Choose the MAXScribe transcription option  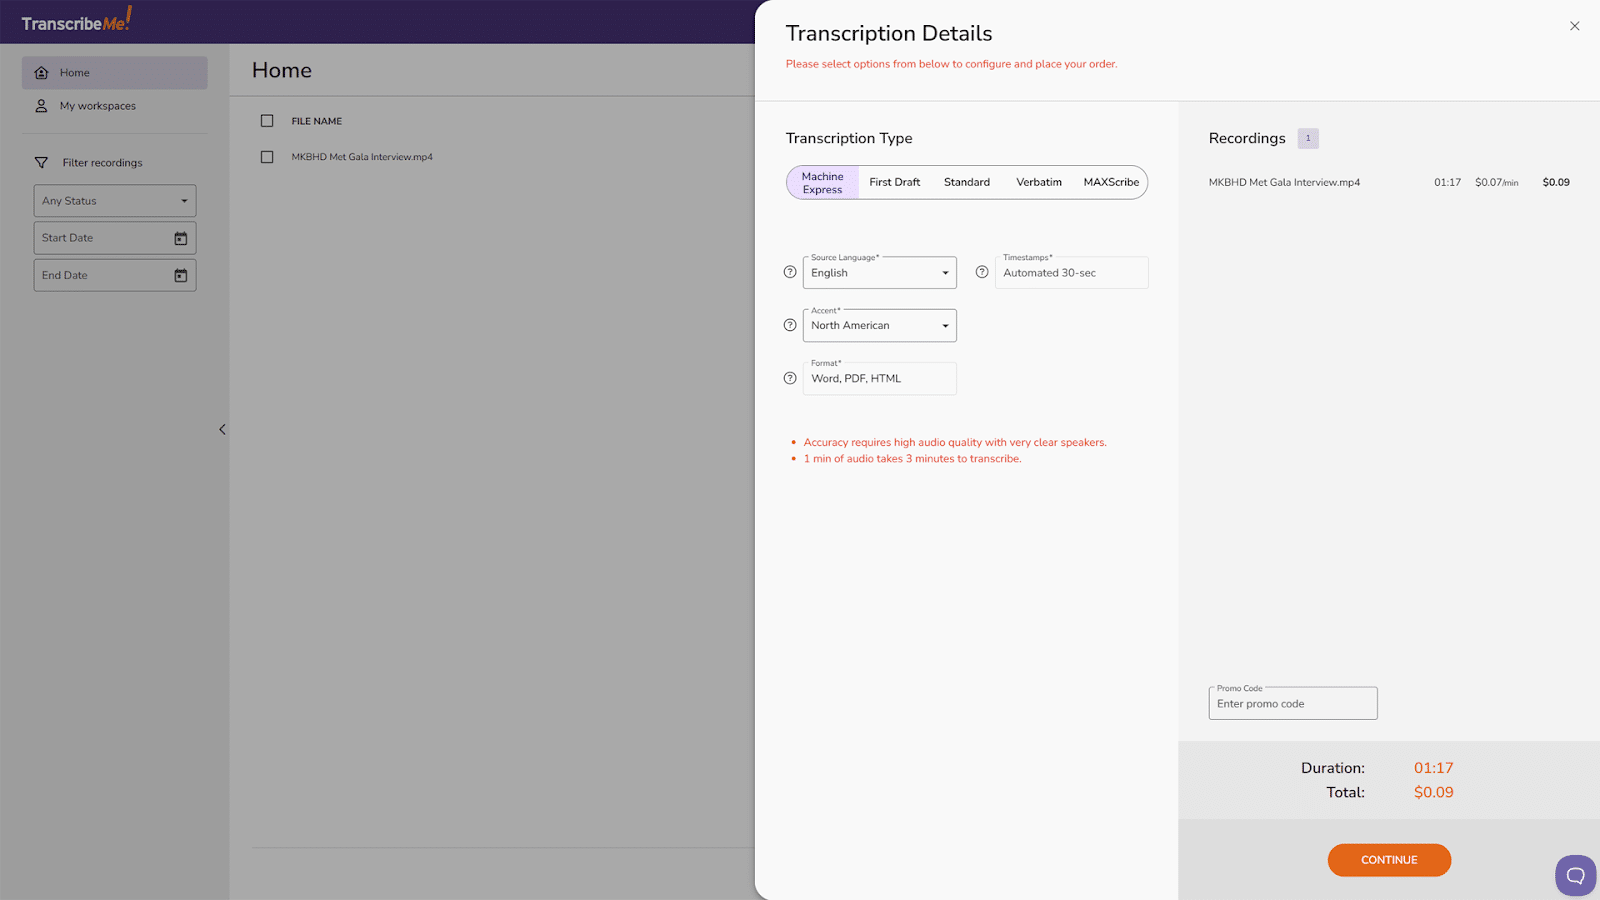pos(1111,182)
